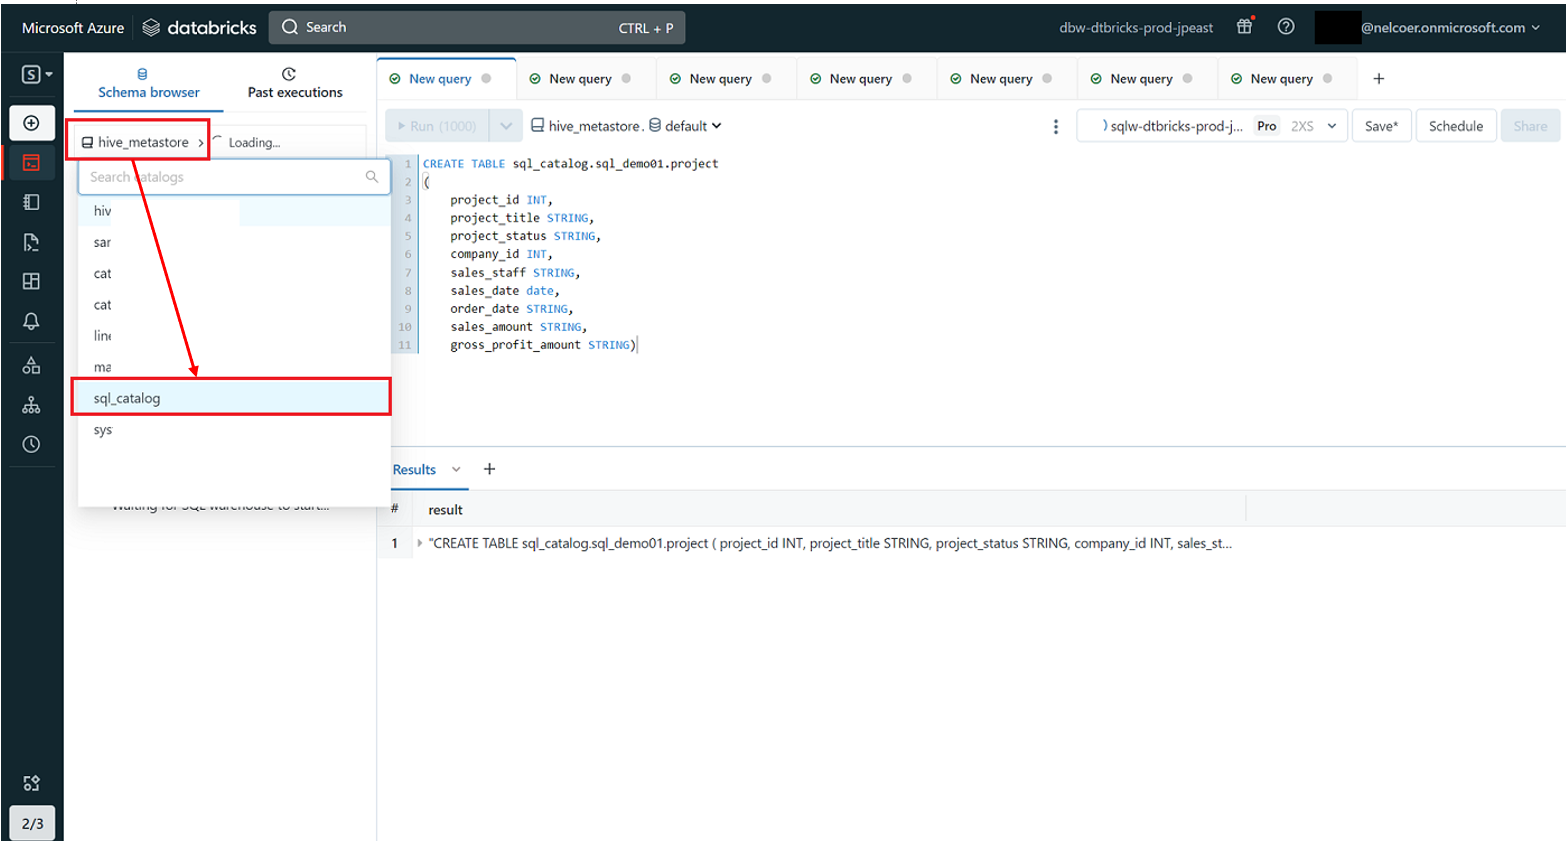Open the SQL persona switcher dropdown
This screenshot has height=841, width=1566.
[x=37, y=74]
